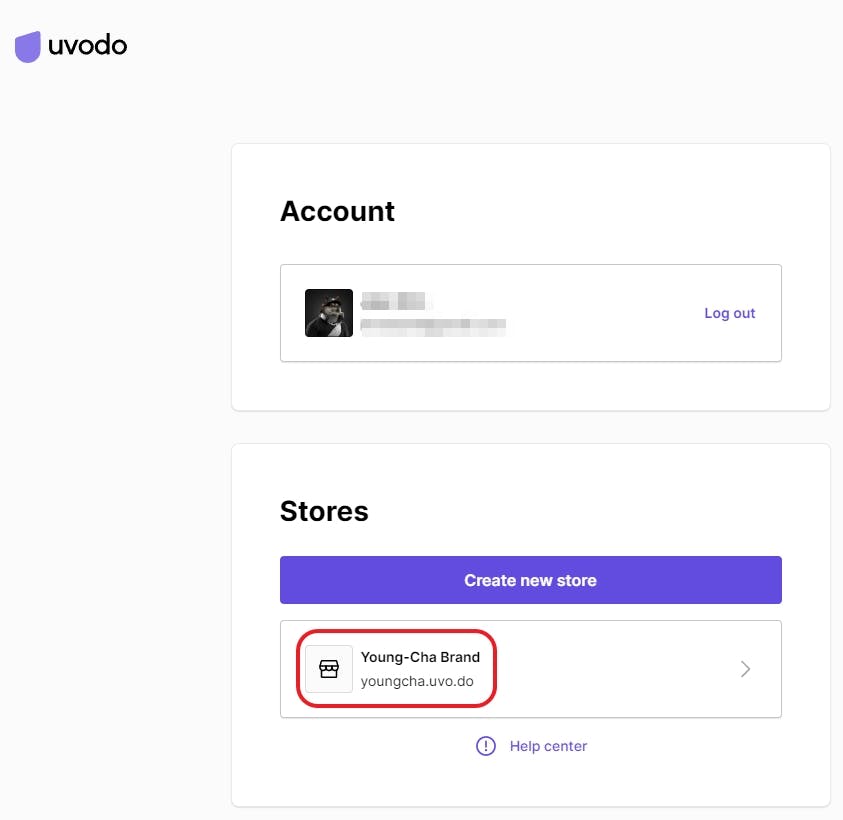843x820 pixels.
Task: Click the blurred account name
Action: [x=394, y=301]
